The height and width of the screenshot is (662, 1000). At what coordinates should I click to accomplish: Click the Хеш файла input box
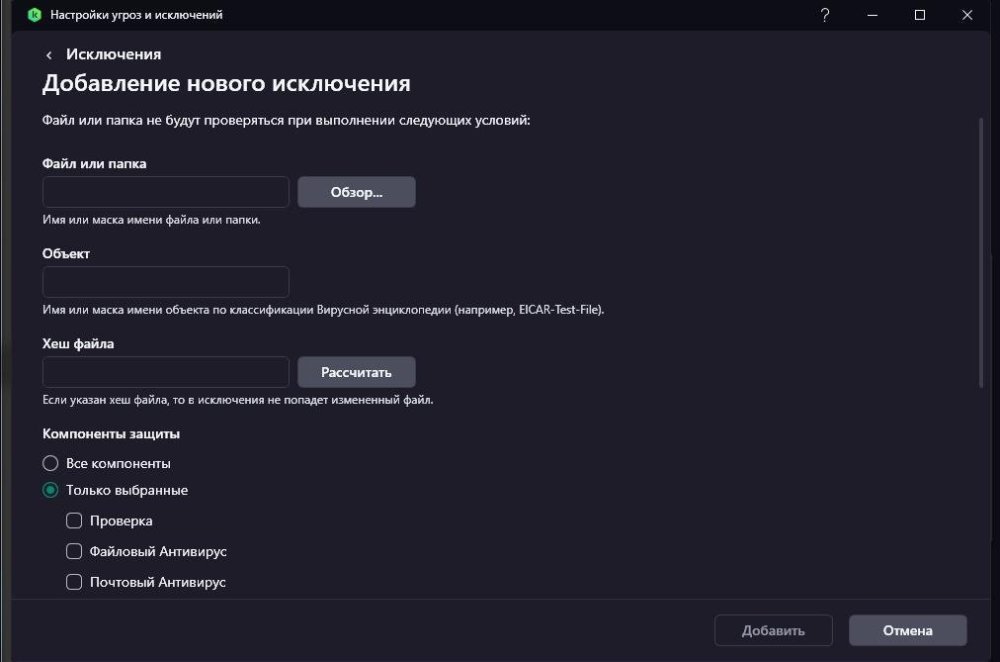[x=166, y=372]
